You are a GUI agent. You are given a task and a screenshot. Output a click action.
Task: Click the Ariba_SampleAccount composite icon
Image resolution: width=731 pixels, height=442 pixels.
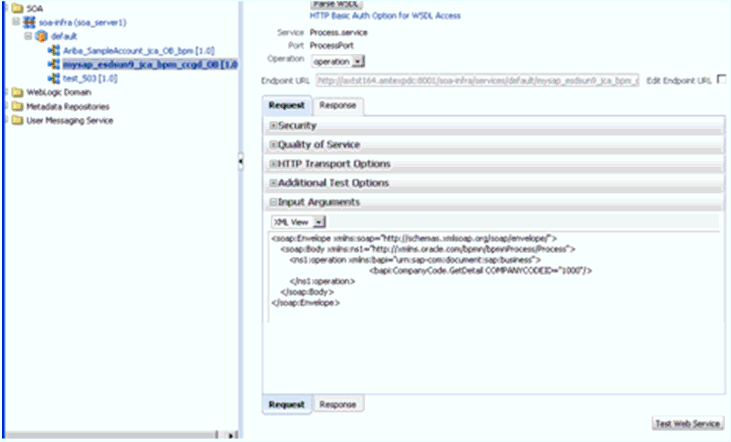coord(54,50)
